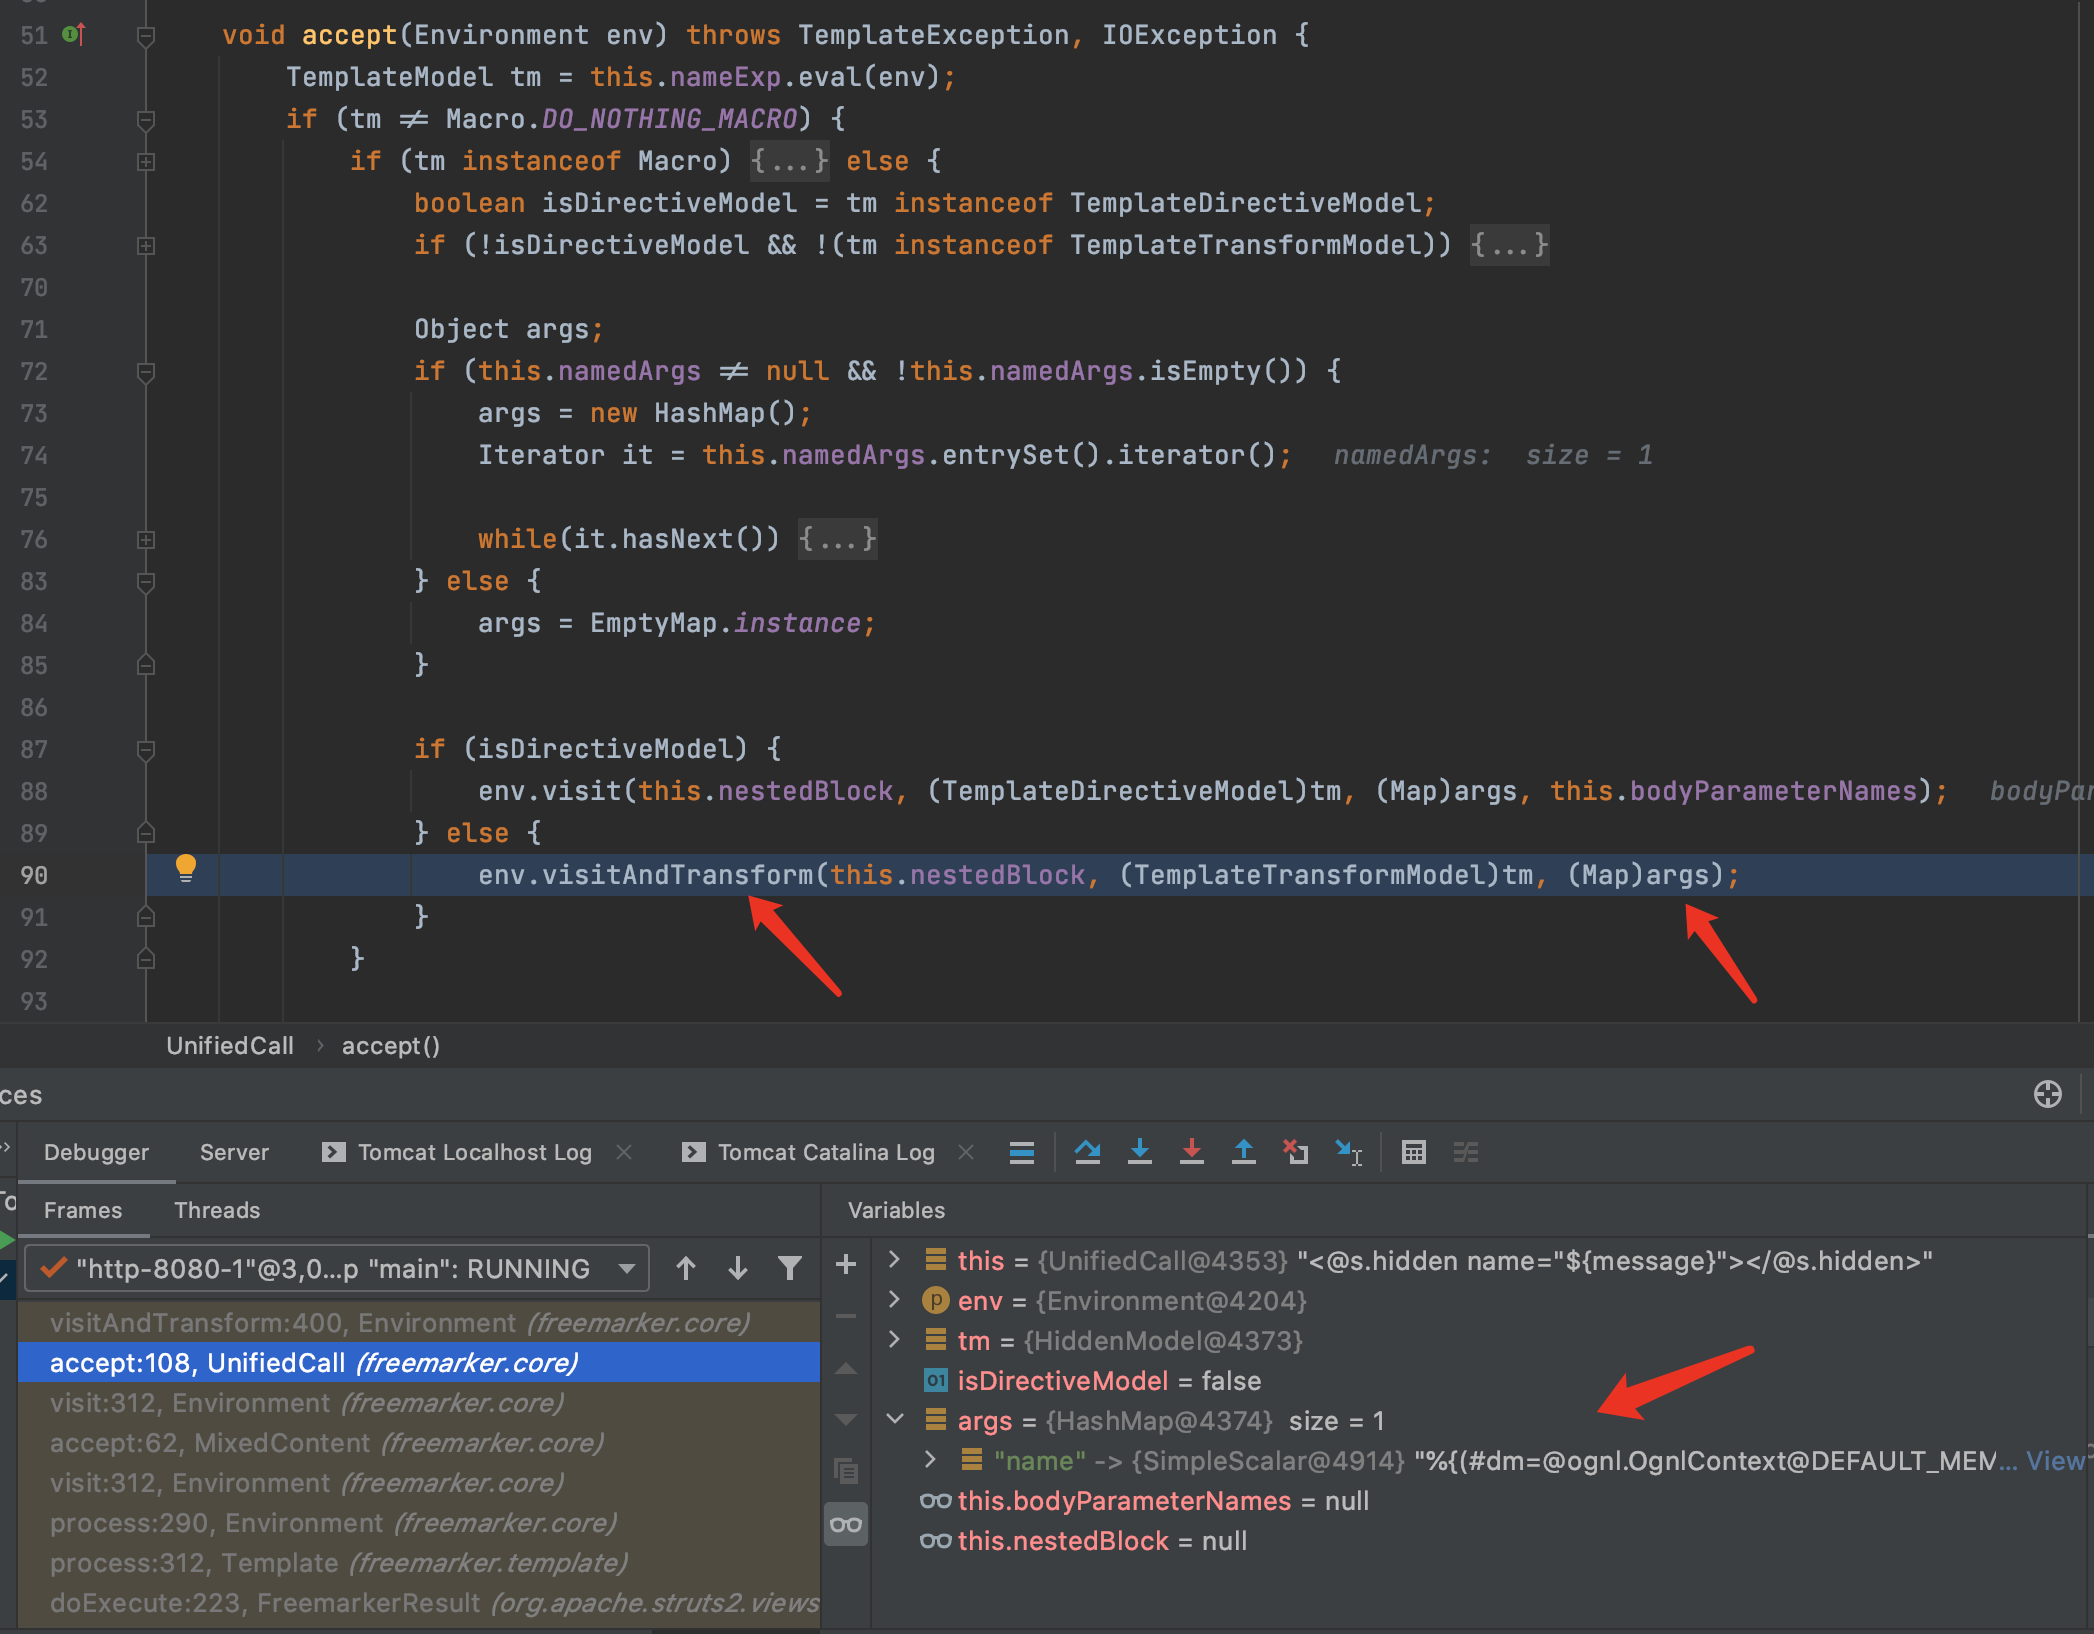The width and height of the screenshot is (2094, 1634).
Task: Click the remove watch minus icon
Action: click(845, 1316)
